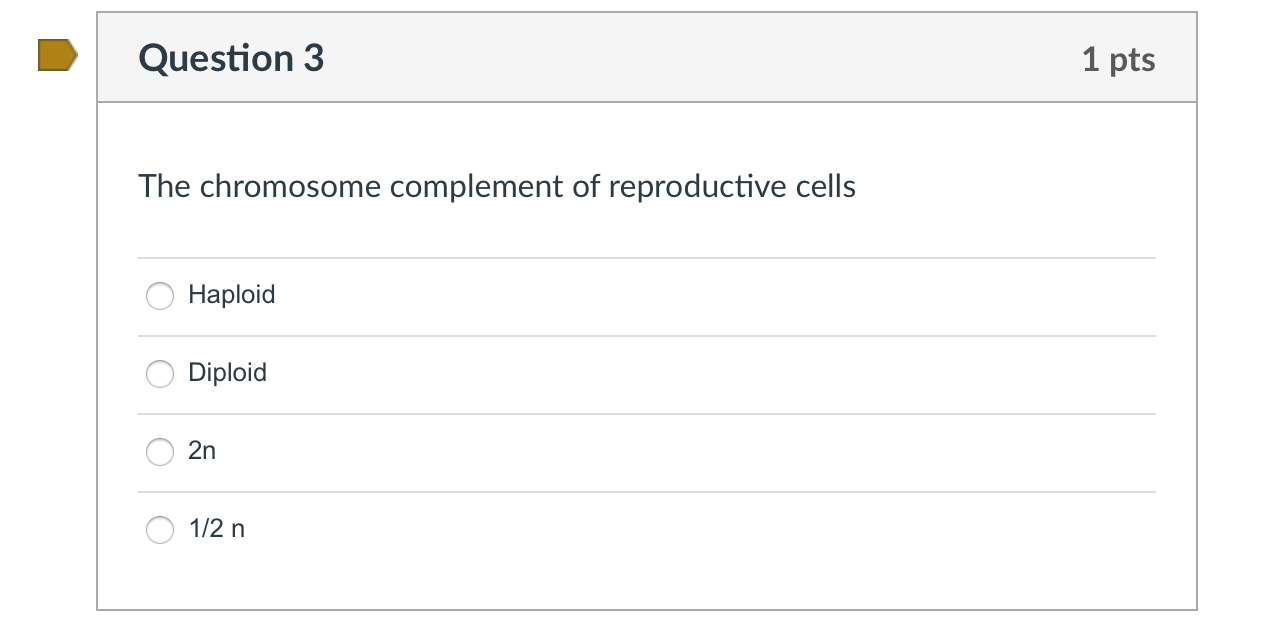This screenshot has width=1278, height=640.
Task: Click the 2n answer text
Action: (203, 451)
